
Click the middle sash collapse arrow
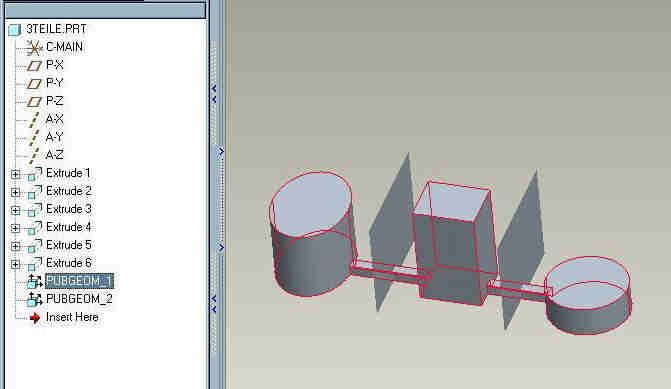coord(221,152)
